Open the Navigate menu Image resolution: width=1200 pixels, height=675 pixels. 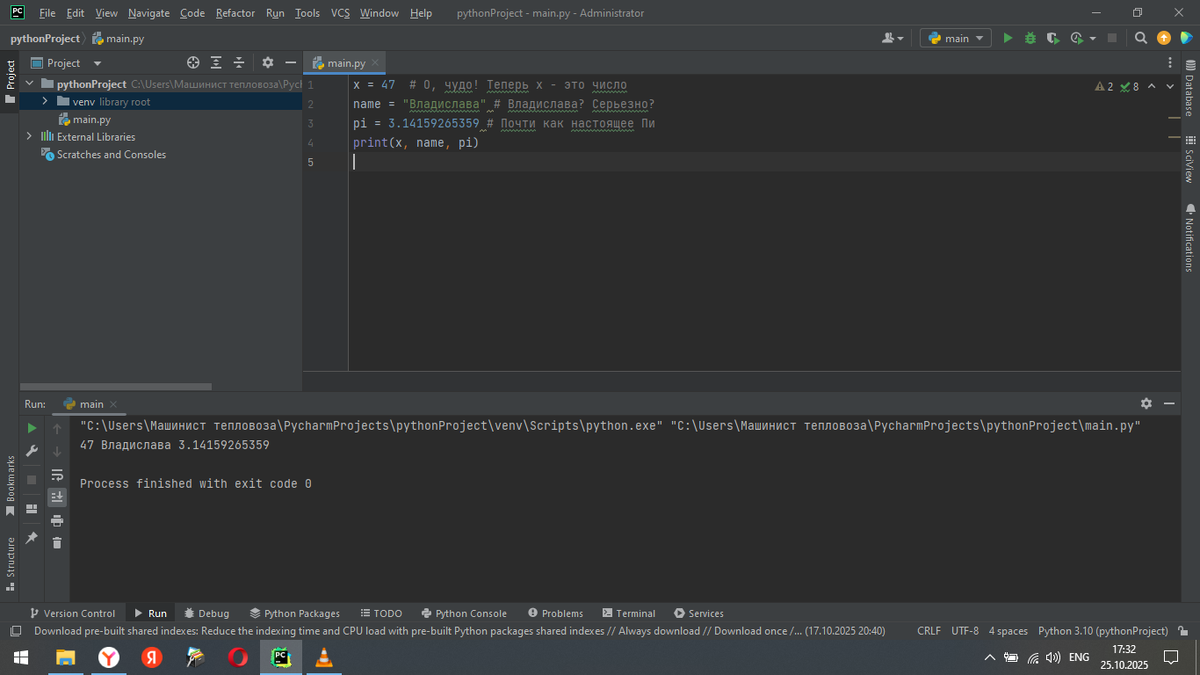[149, 13]
